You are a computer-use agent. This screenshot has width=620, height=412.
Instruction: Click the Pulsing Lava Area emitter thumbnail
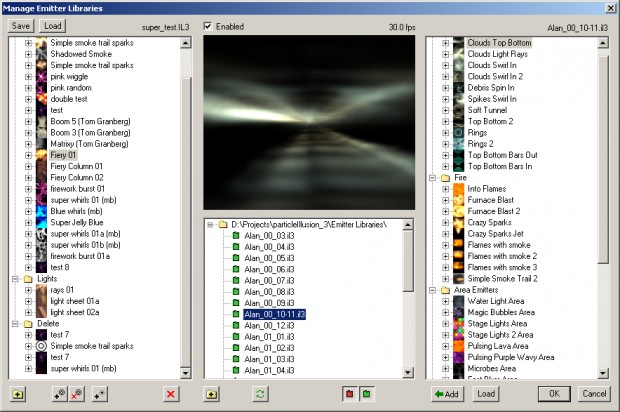(x=459, y=346)
